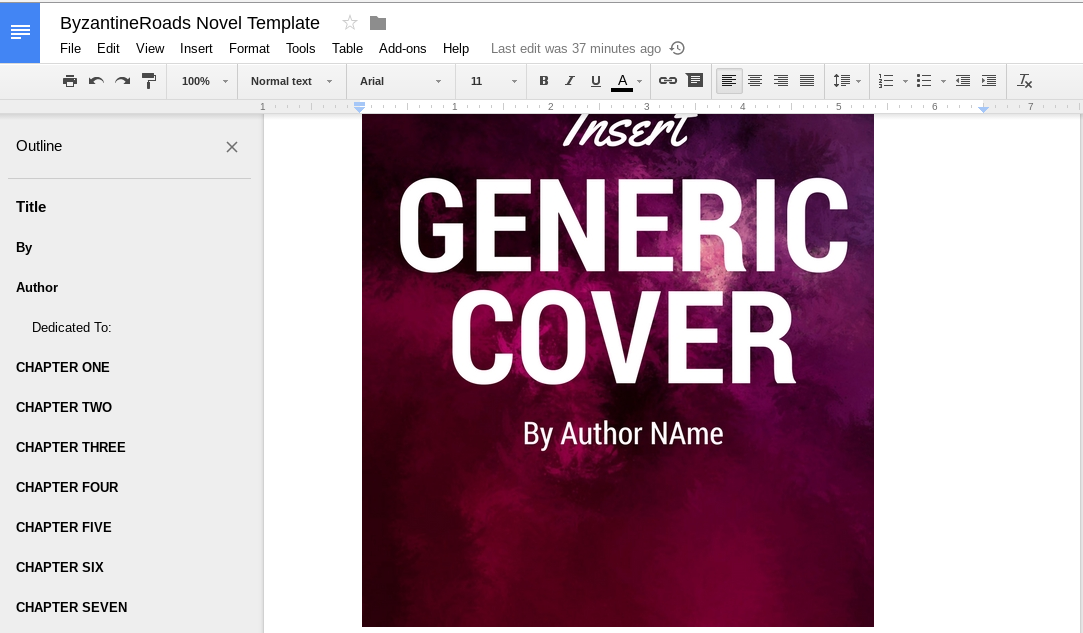Click the document title to rename it
The image size is (1083, 633).
pyautogui.click(x=190, y=23)
